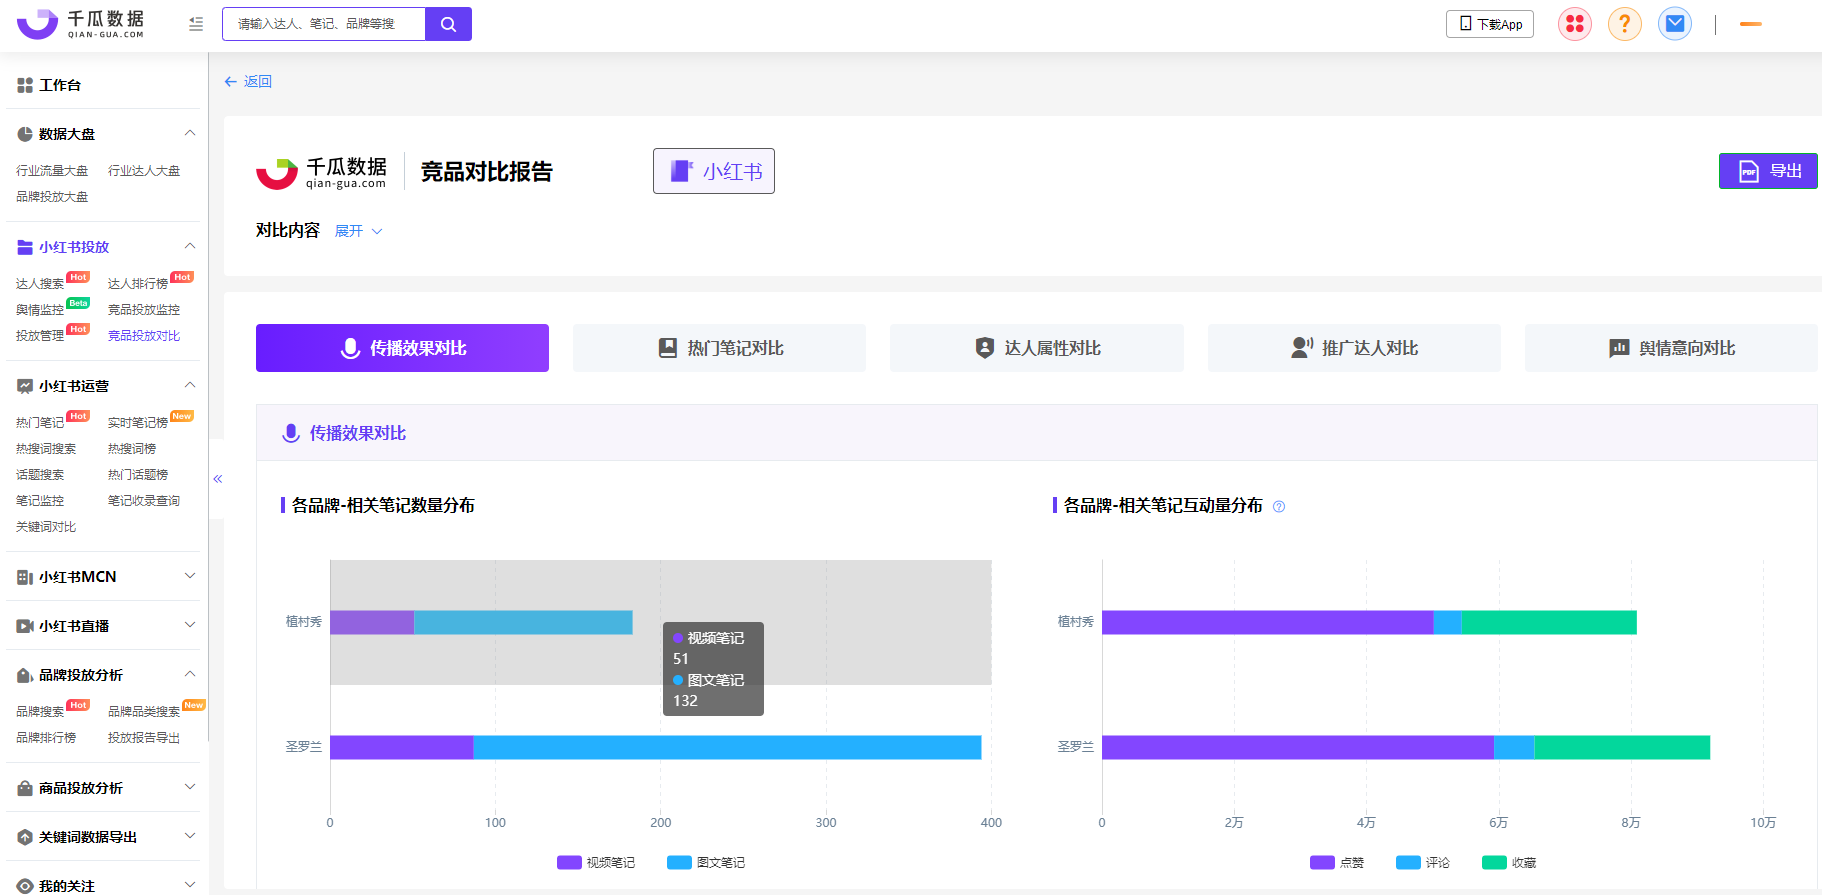Open 品牌排行榜 sidebar link
This screenshot has width=1822, height=895.
46,738
